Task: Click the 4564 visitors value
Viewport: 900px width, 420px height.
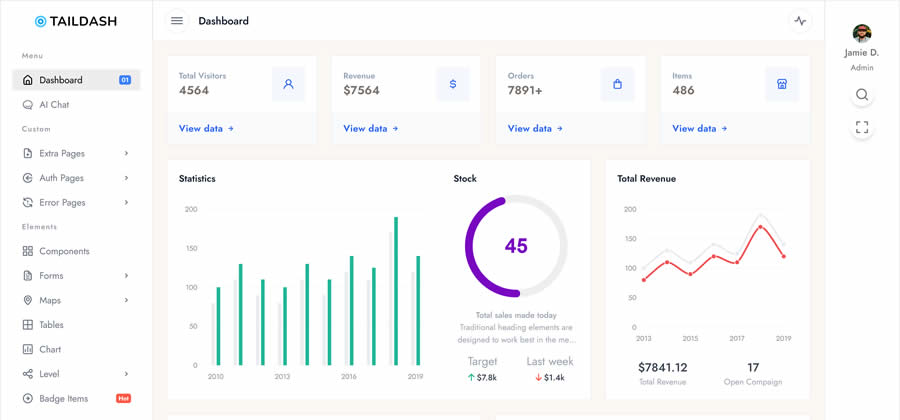Action: point(193,91)
